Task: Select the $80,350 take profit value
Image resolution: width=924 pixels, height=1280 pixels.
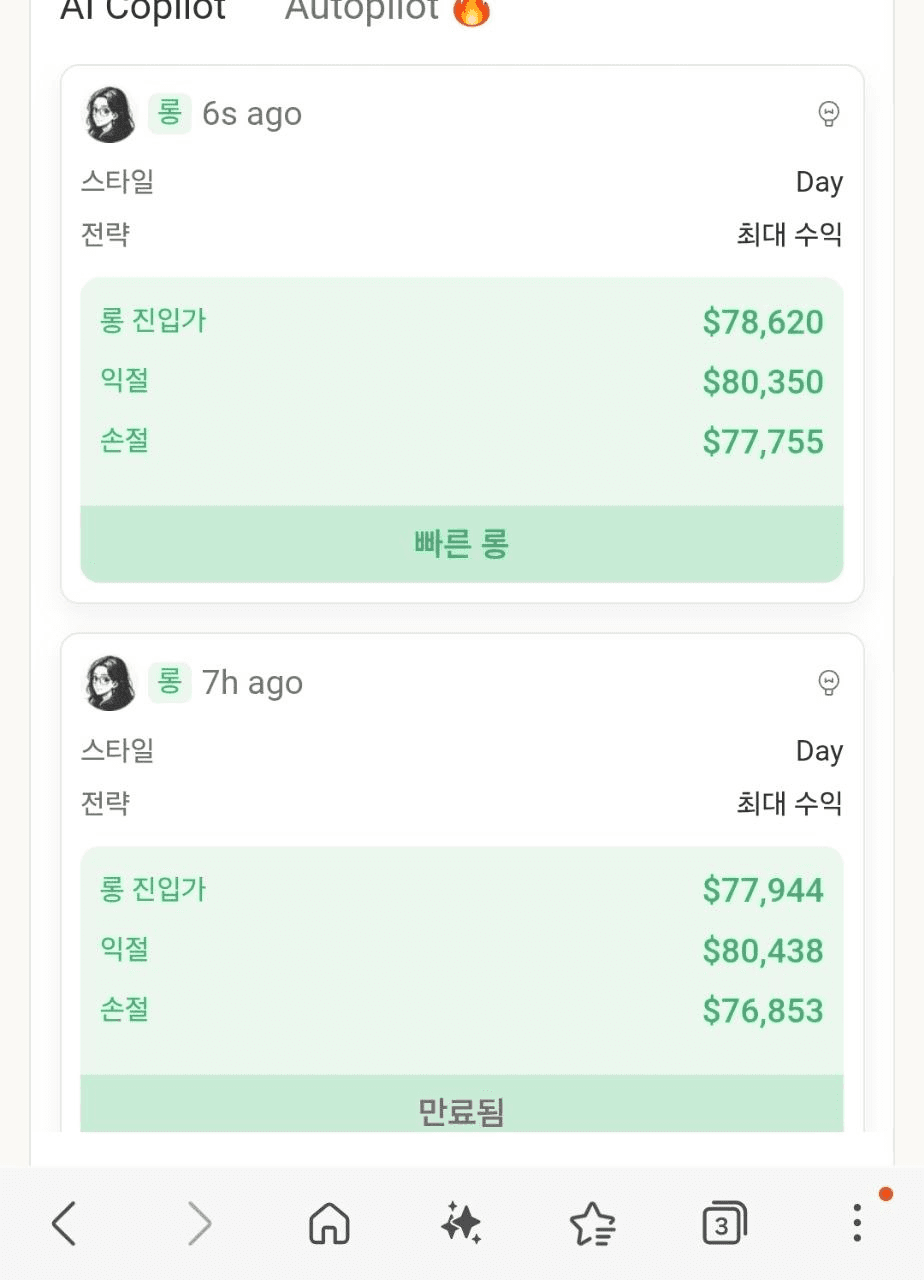Action: coord(763,382)
